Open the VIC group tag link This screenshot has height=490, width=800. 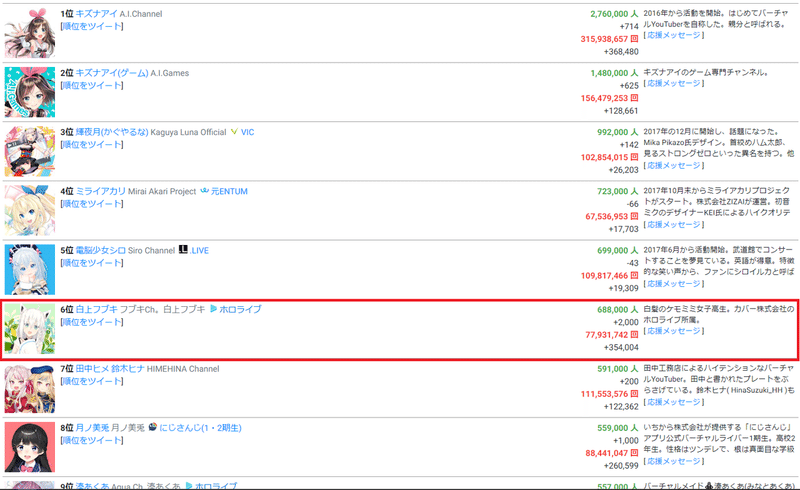tap(247, 132)
